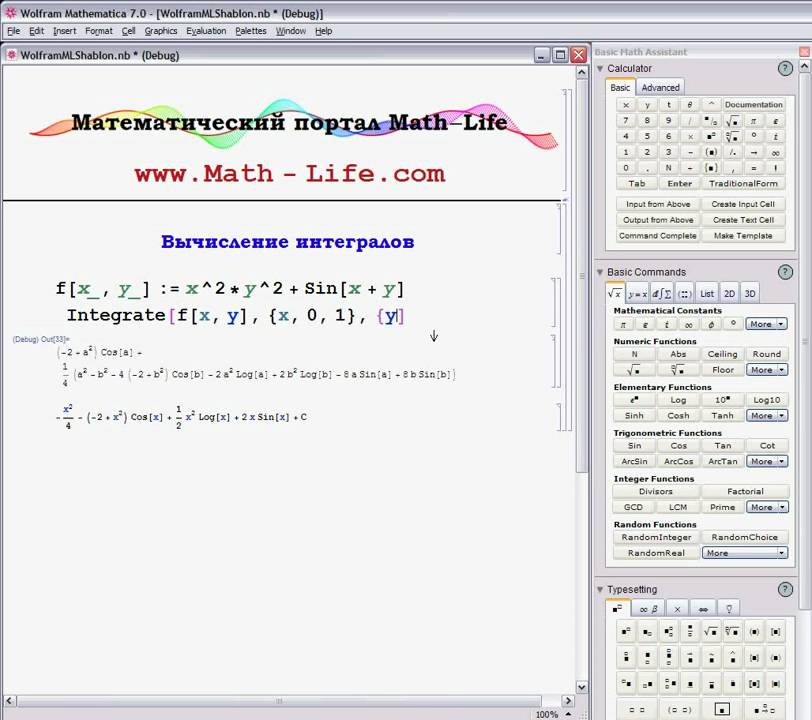Screen dimensions: 812x720
Task: Open Greek symbols tab in Typesetting
Action: pos(648,609)
